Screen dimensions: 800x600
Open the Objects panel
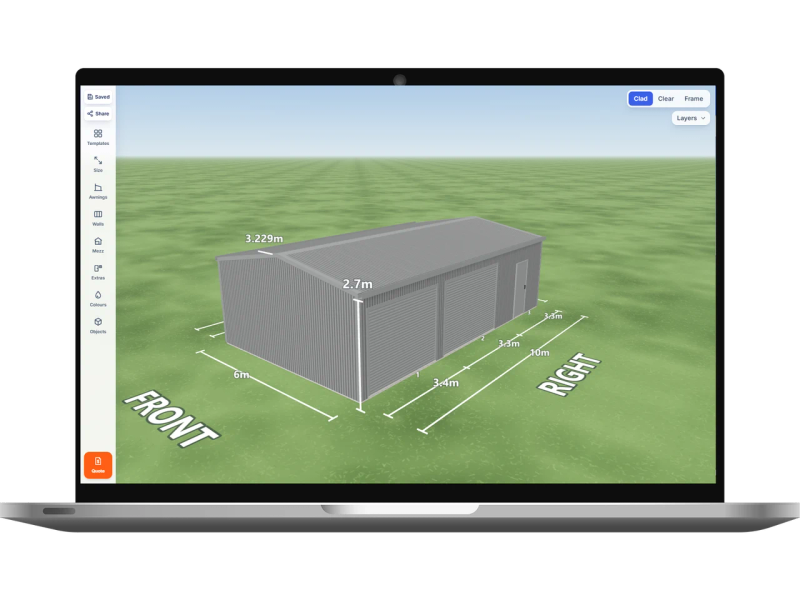pos(98,325)
